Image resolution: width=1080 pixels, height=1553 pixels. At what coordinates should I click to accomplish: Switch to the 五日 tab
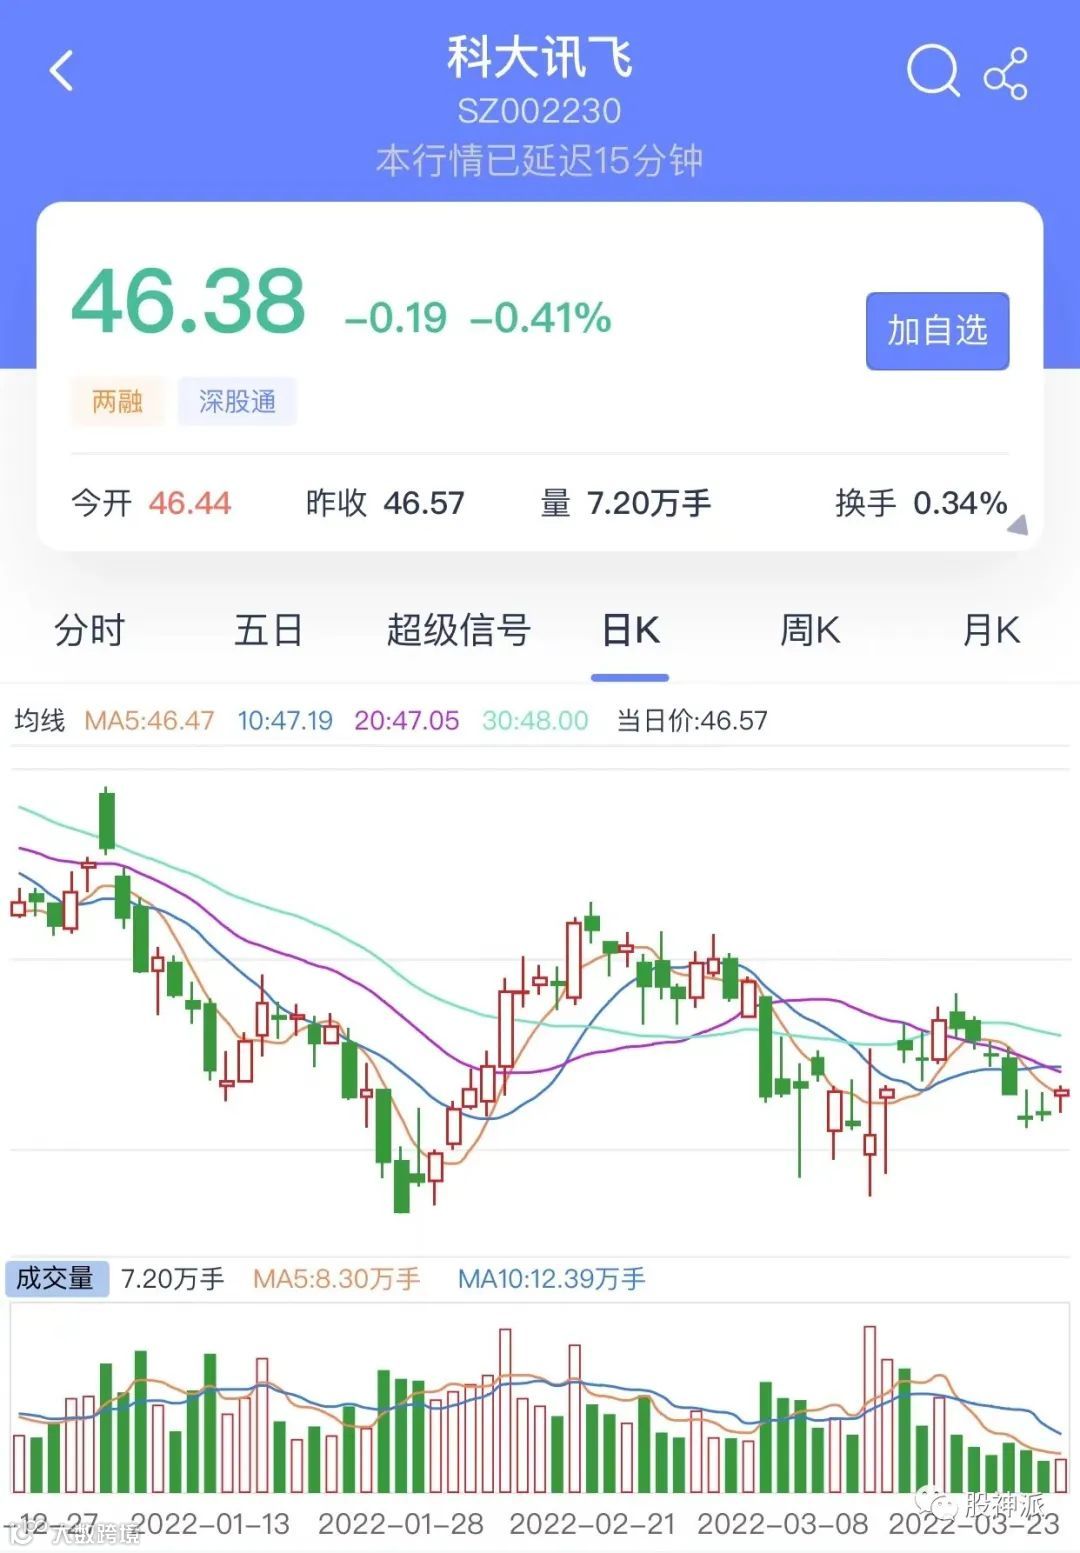click(x=268, y=631)
